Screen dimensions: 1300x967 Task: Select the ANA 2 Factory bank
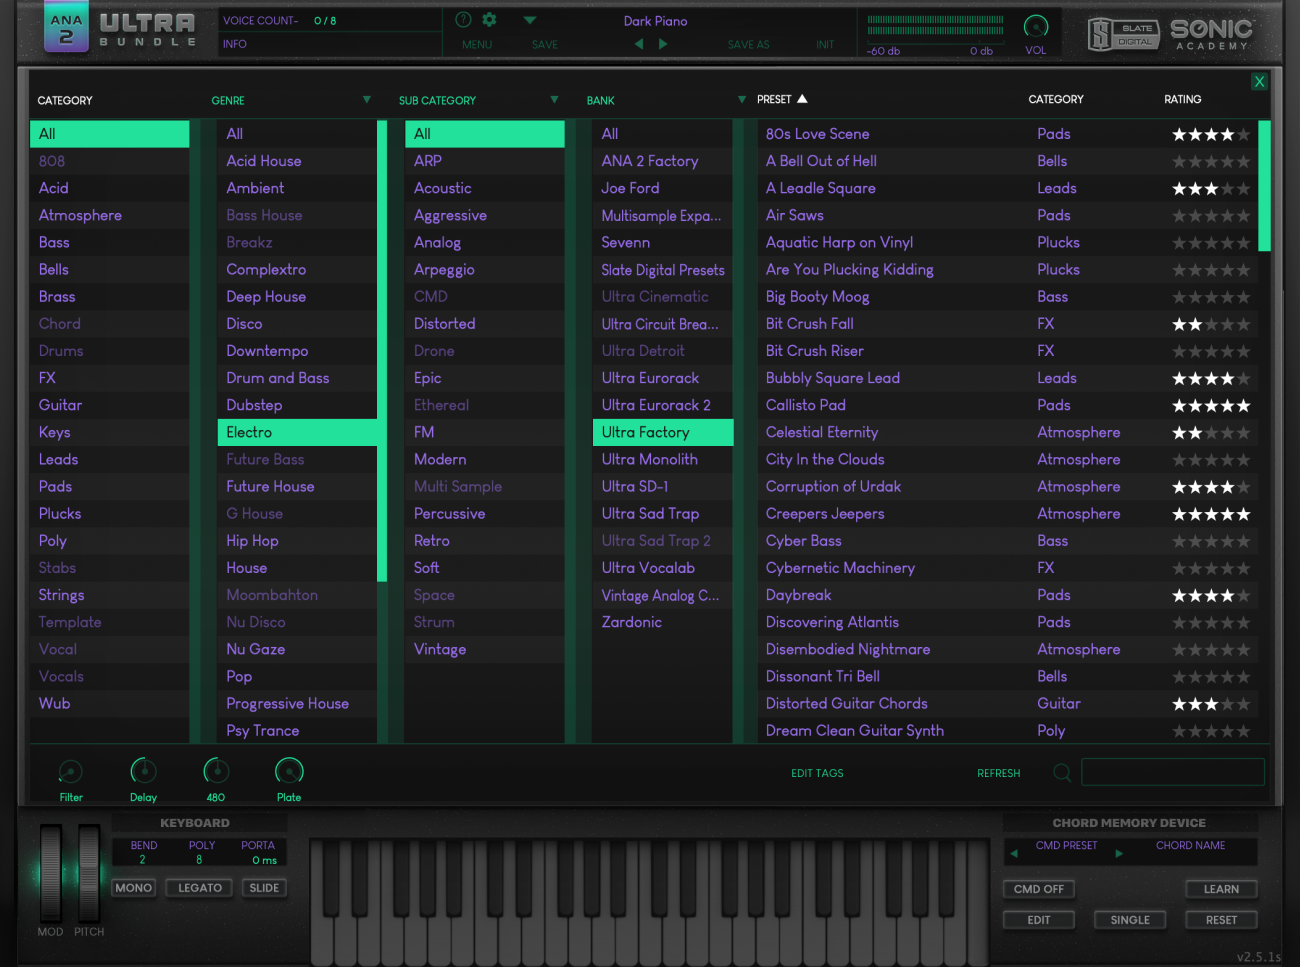(663, 161)
